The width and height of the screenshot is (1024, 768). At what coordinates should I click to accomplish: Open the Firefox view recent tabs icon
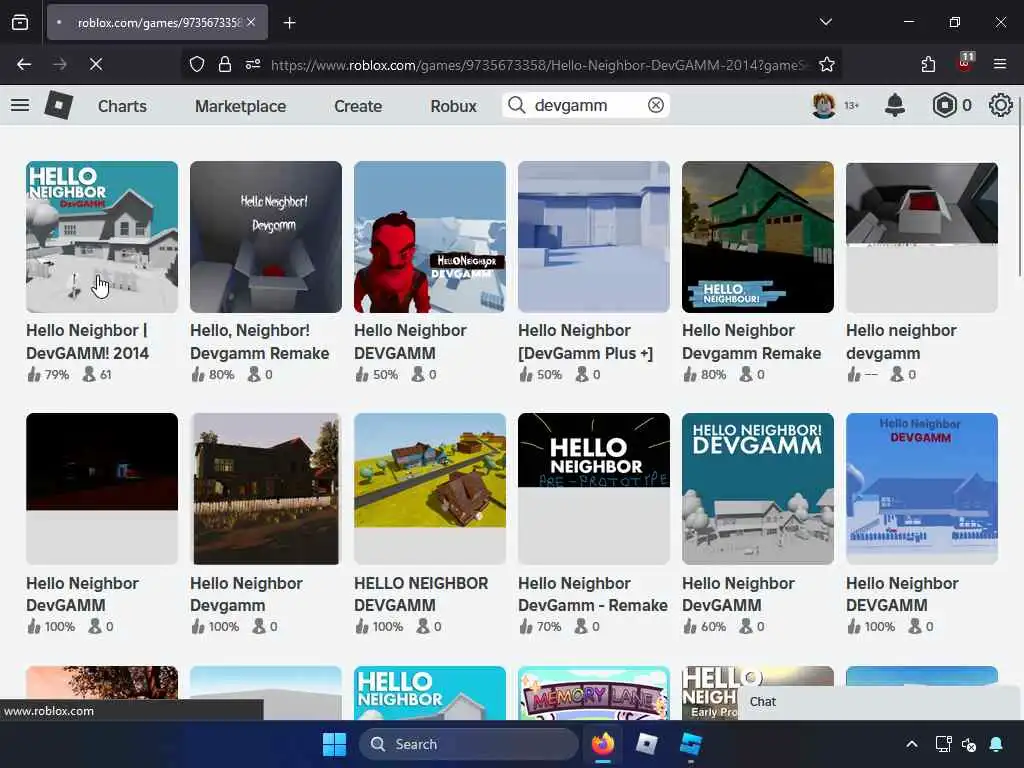[20, 22]
